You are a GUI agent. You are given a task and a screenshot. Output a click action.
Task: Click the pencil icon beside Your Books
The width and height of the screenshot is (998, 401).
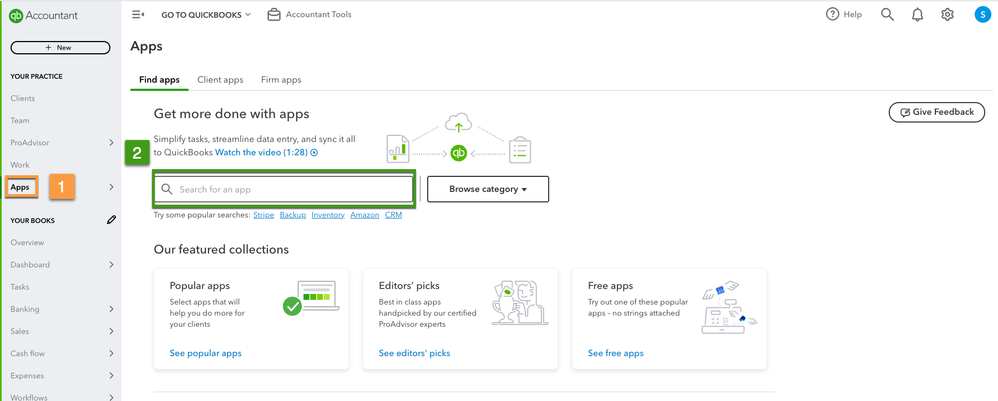coord(111,220)
